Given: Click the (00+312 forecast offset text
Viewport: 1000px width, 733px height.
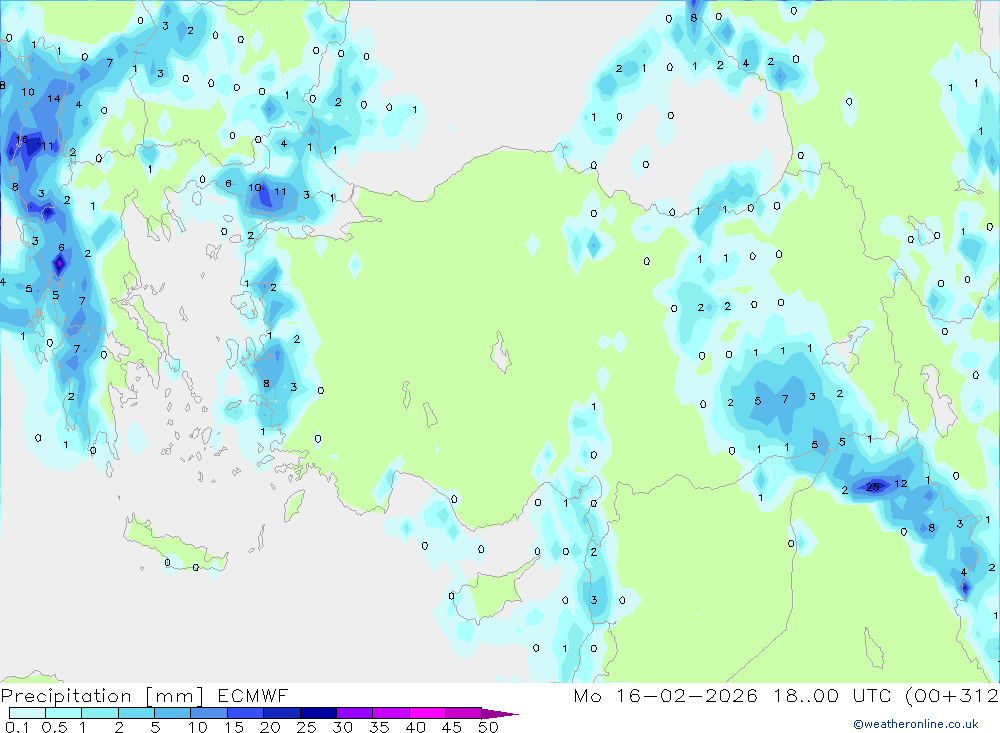Looking at the screenshot, I should tap(952, 696).
